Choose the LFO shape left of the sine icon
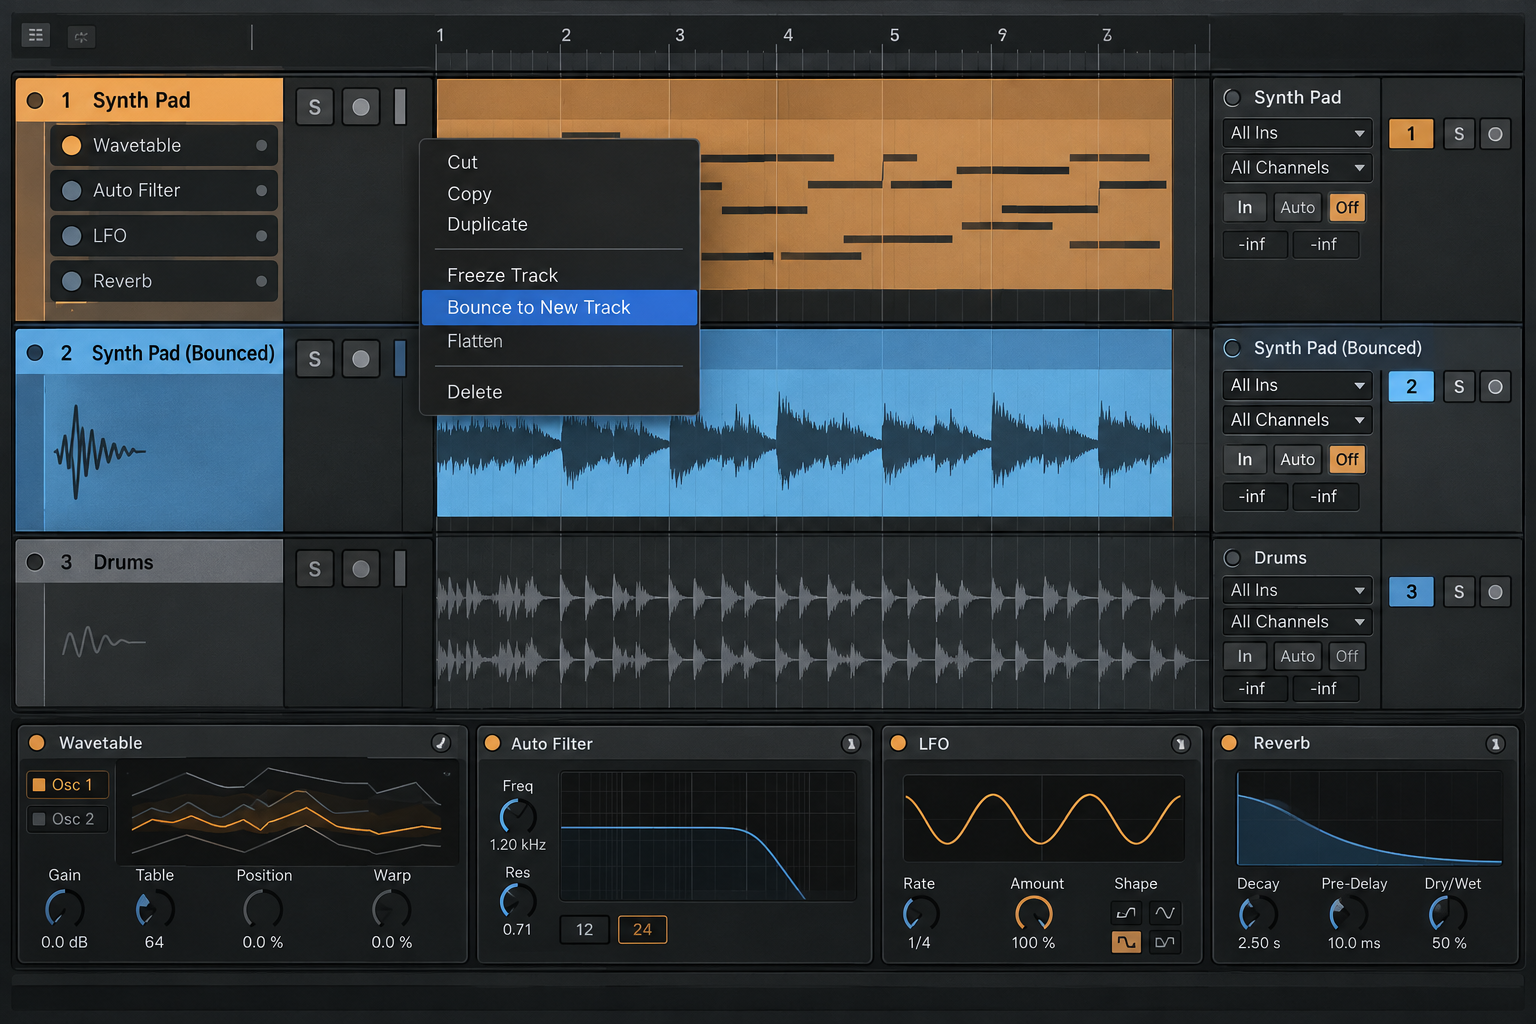 (x=1126, y=912)
